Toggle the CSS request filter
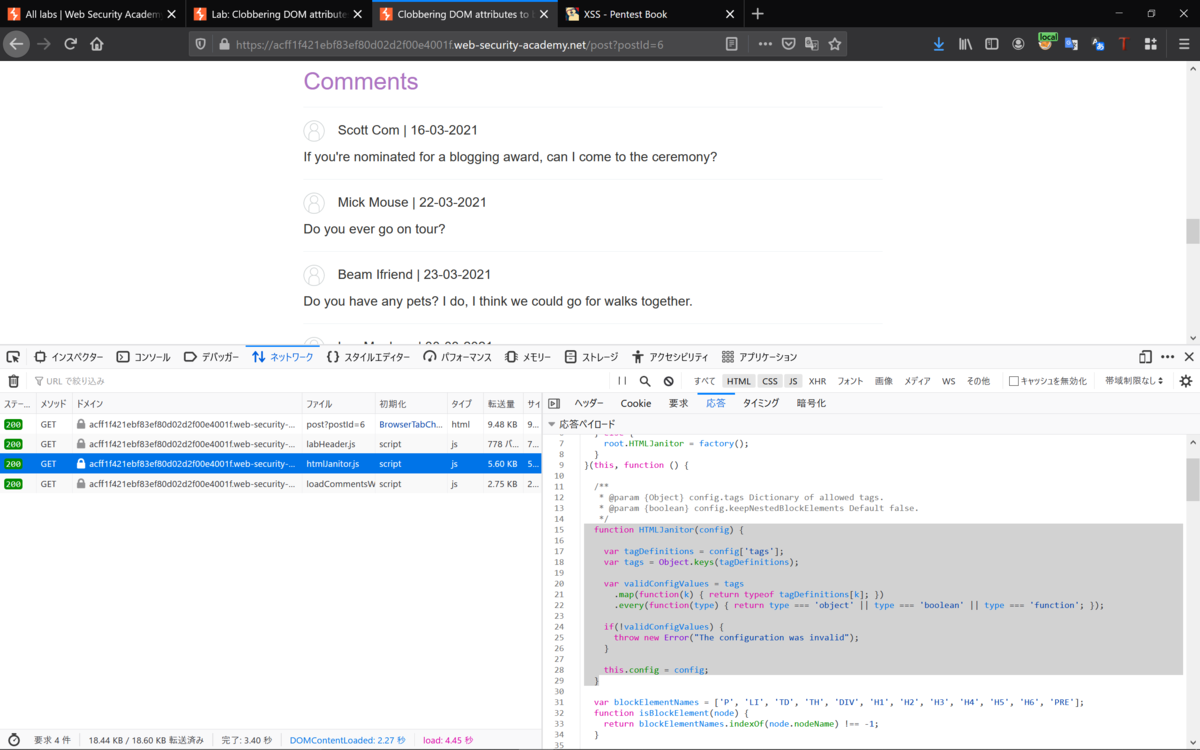1200x750 pixels. [769, 381]
